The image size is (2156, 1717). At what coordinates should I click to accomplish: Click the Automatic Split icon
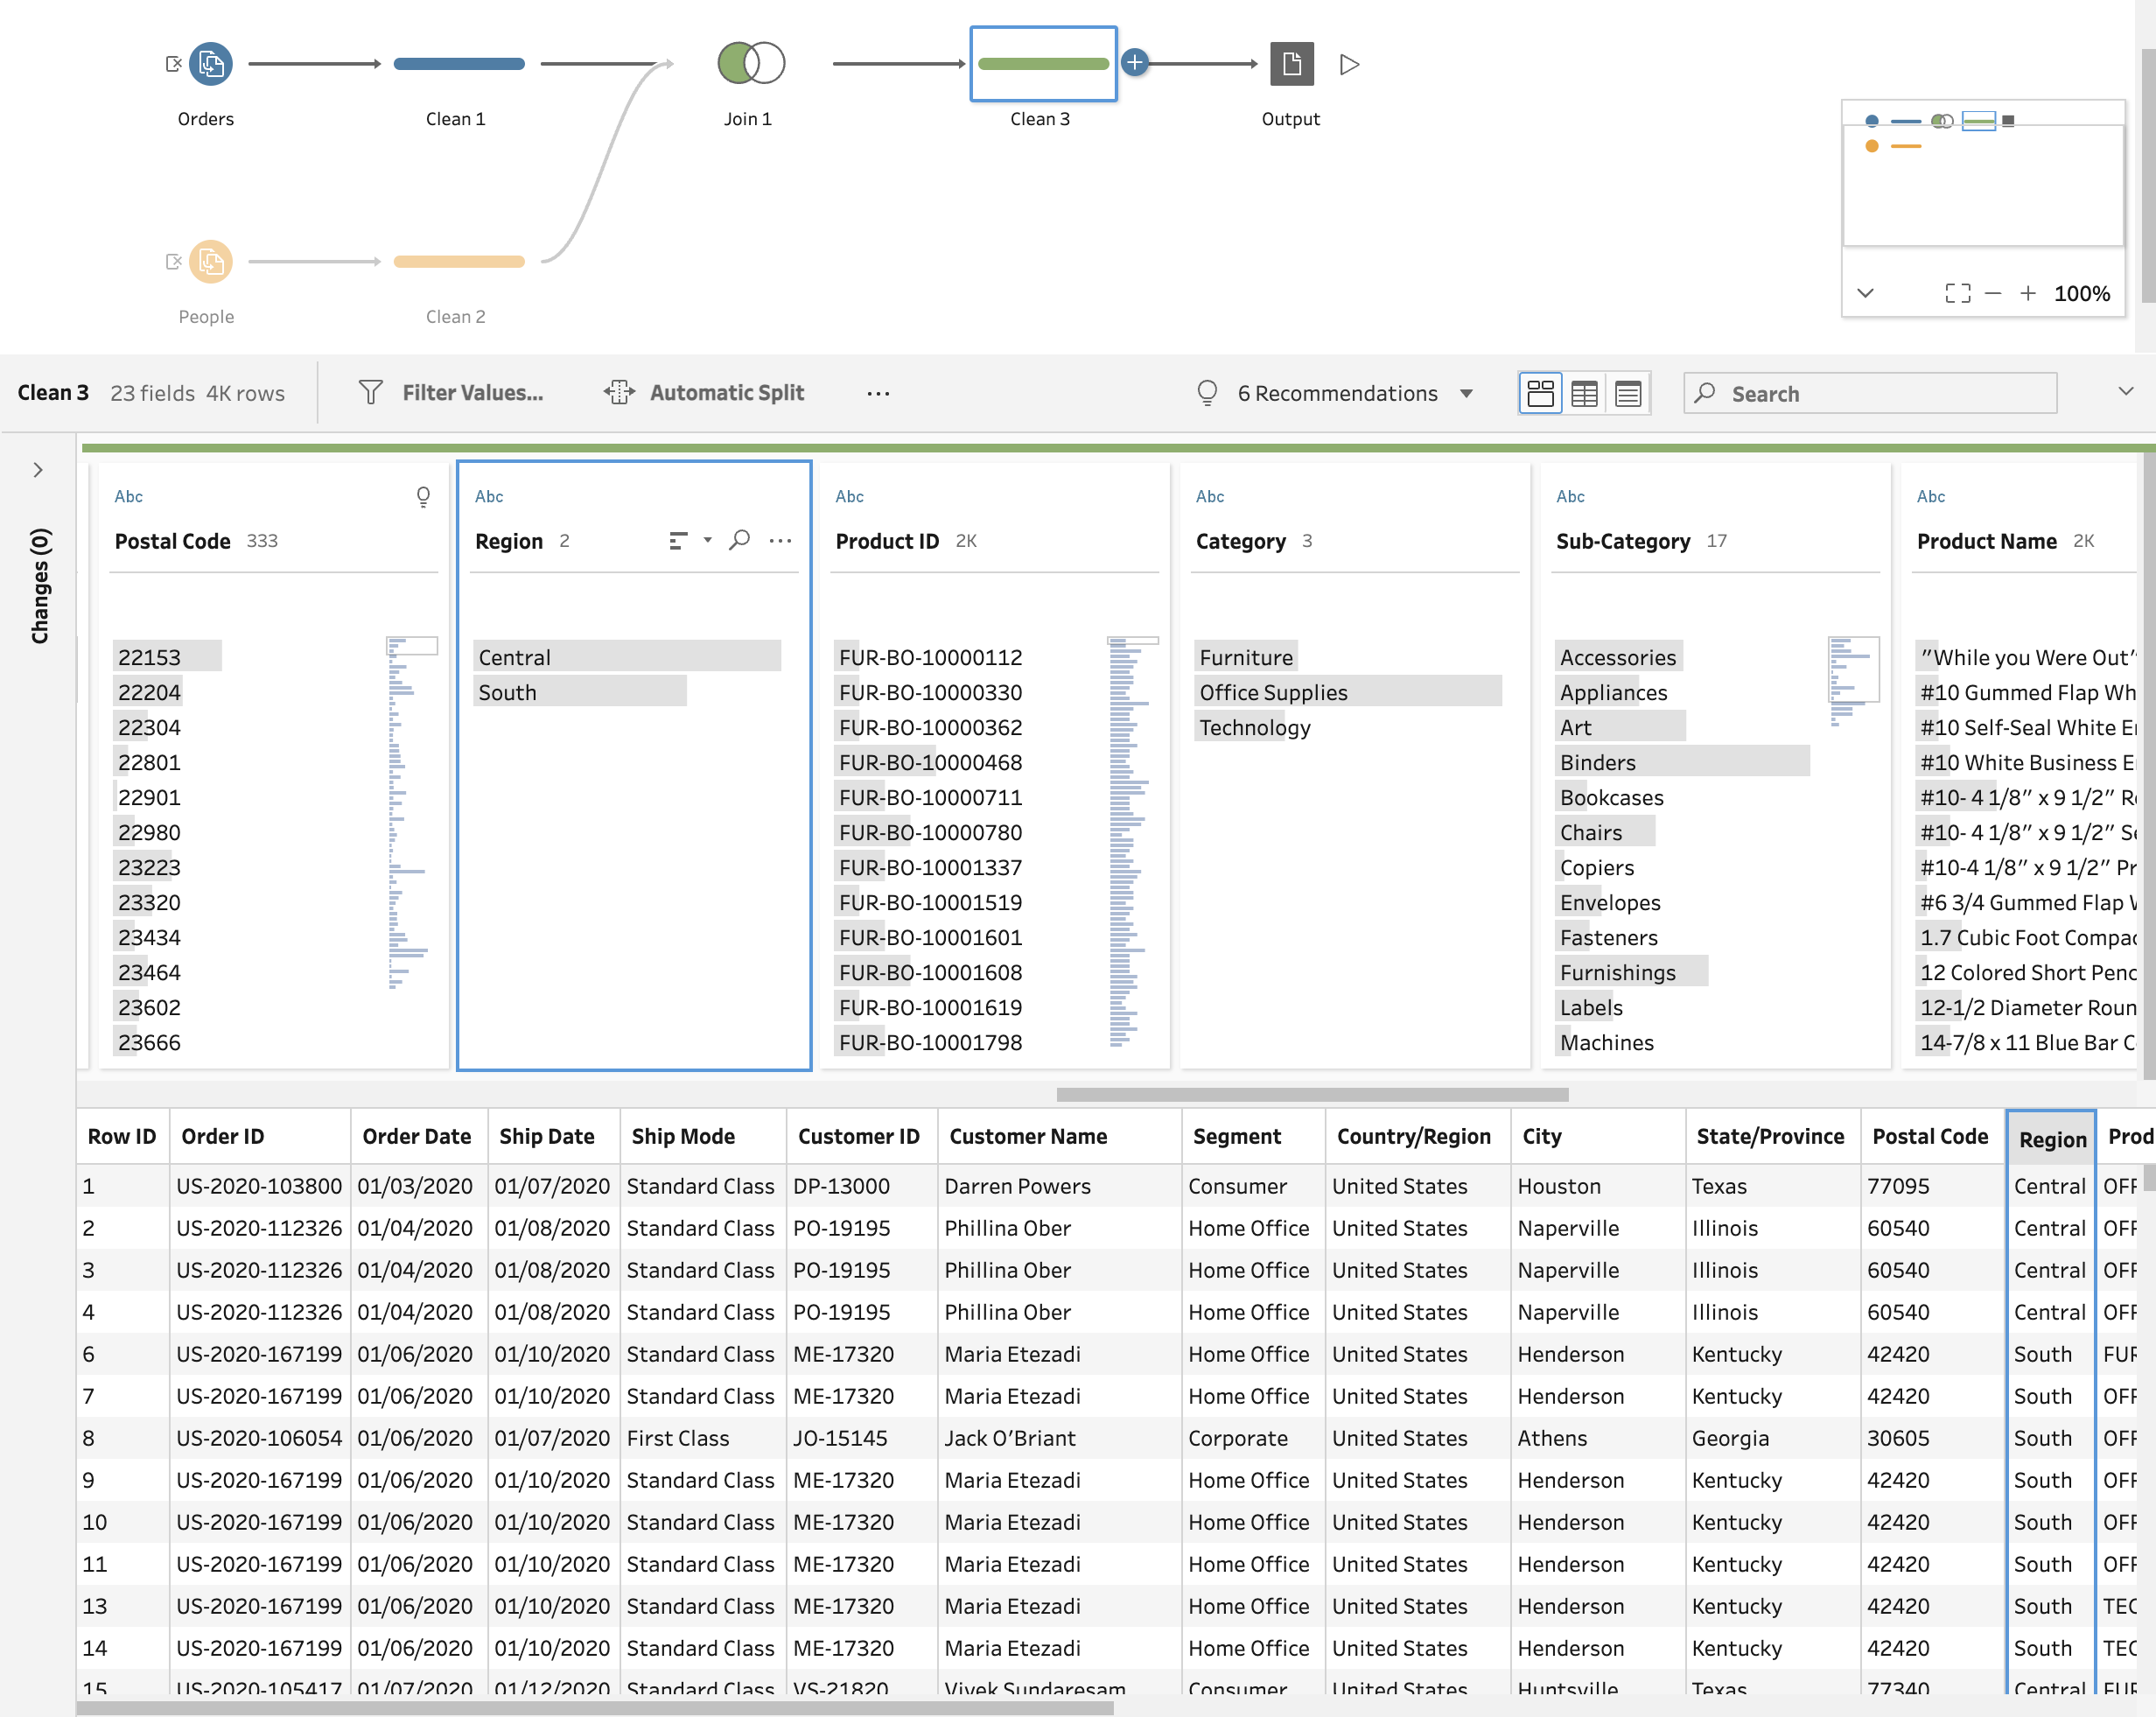[x=619, y=393]
